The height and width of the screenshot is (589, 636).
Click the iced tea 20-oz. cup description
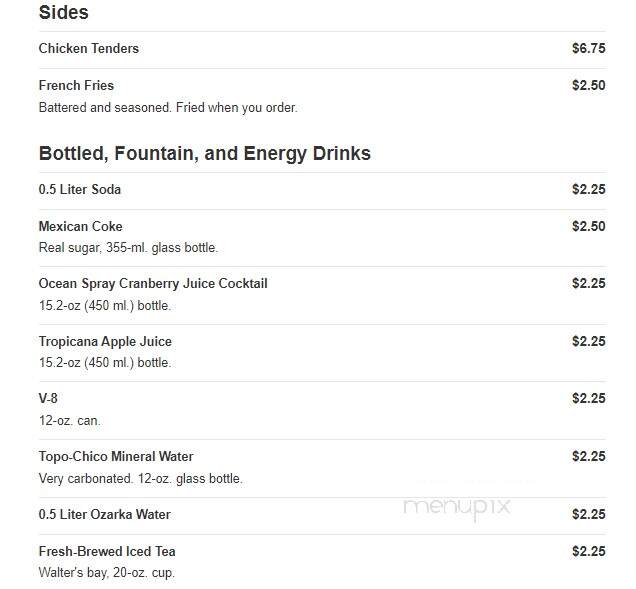(x=107, y=573)
